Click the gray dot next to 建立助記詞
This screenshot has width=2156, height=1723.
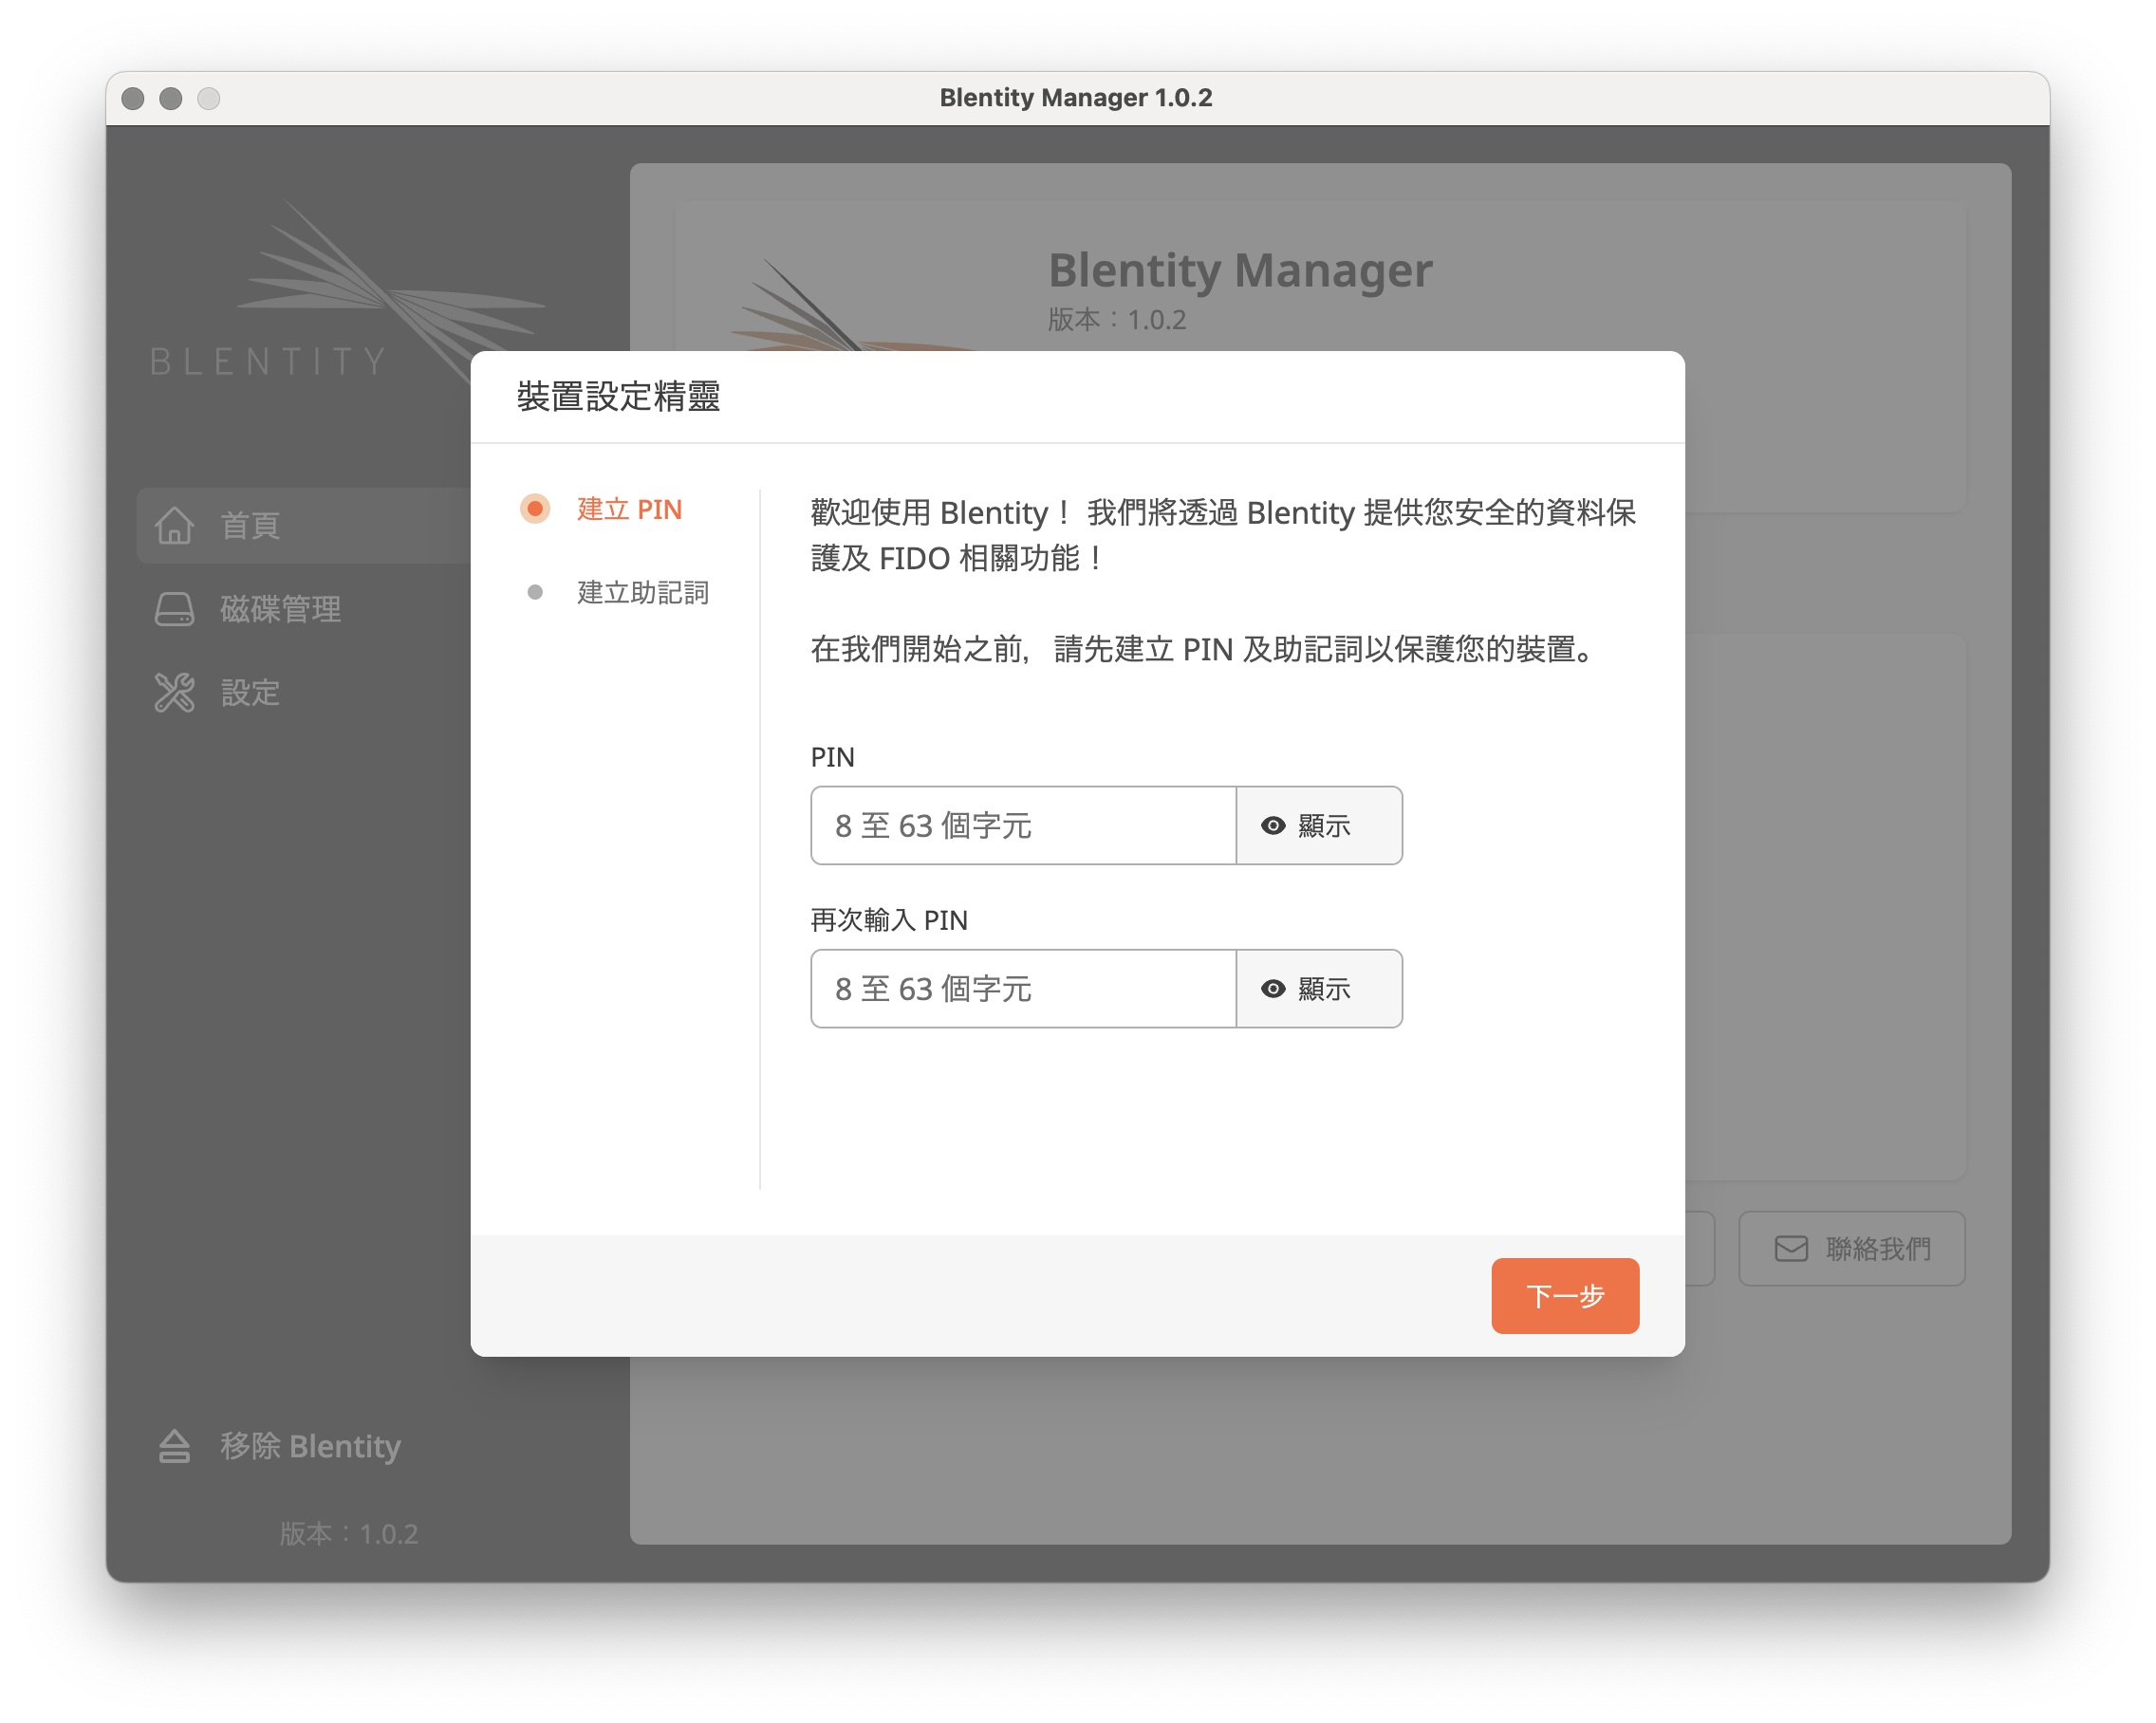(x=535, y=592)
